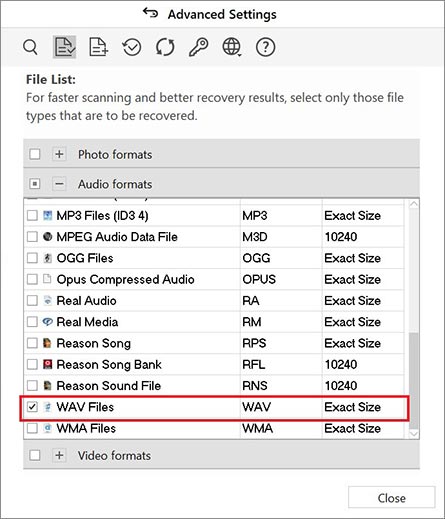
Task: Go back using the return arrow icon
Action: click(x=150, y=13)
